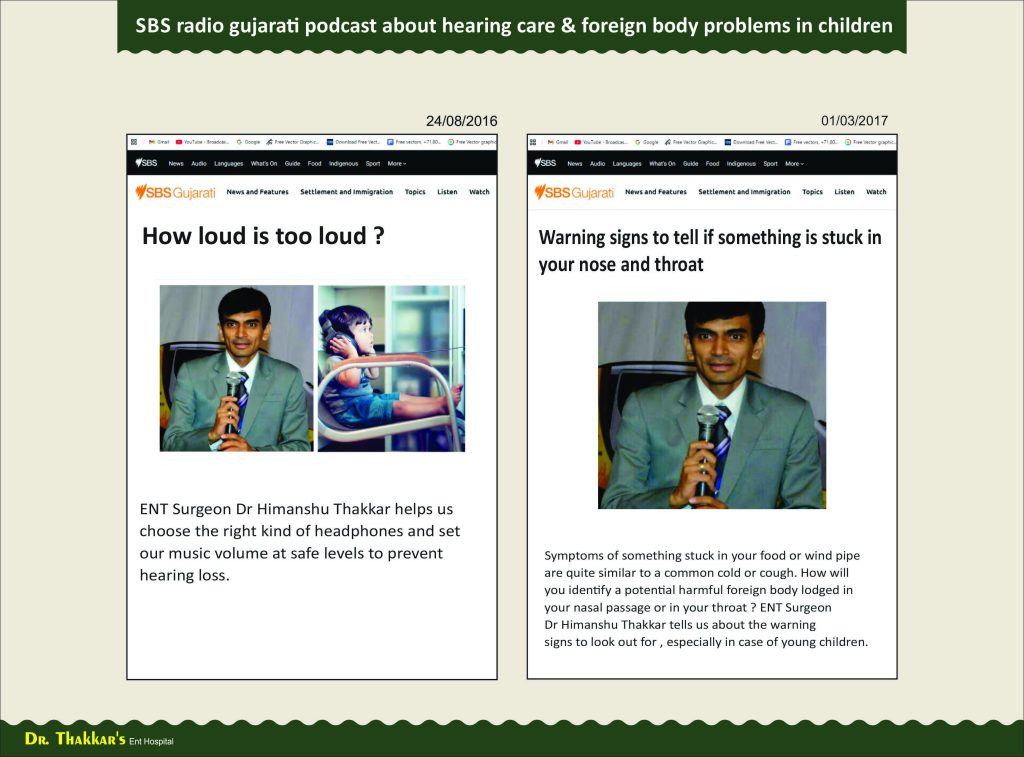Screen dimensions: 1024x757
Task: Click the 'Warning signs to tell' headline
Action: click(710, 251)
